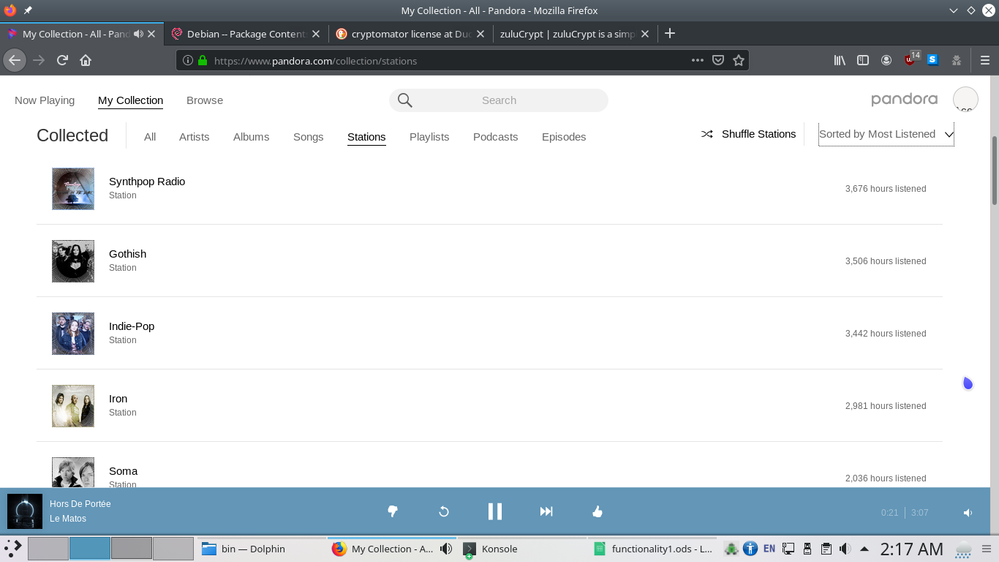Select the Albums collection tab
This screenshot has width=999, height=562.
pos(251,137)
